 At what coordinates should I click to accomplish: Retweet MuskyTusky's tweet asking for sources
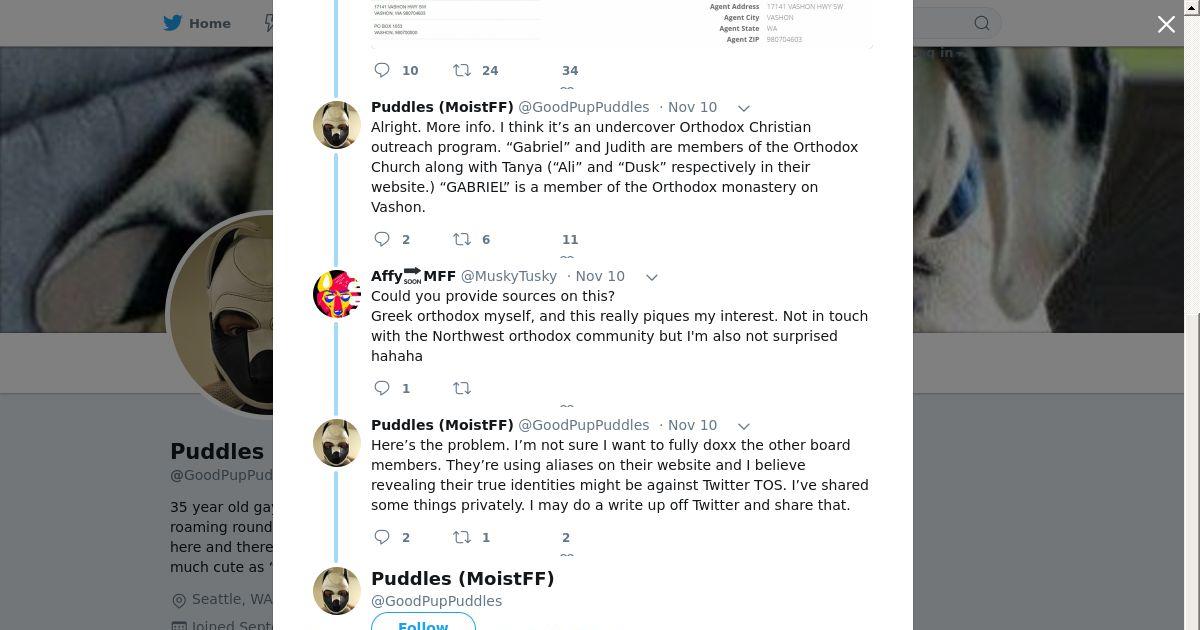point(462,388)
